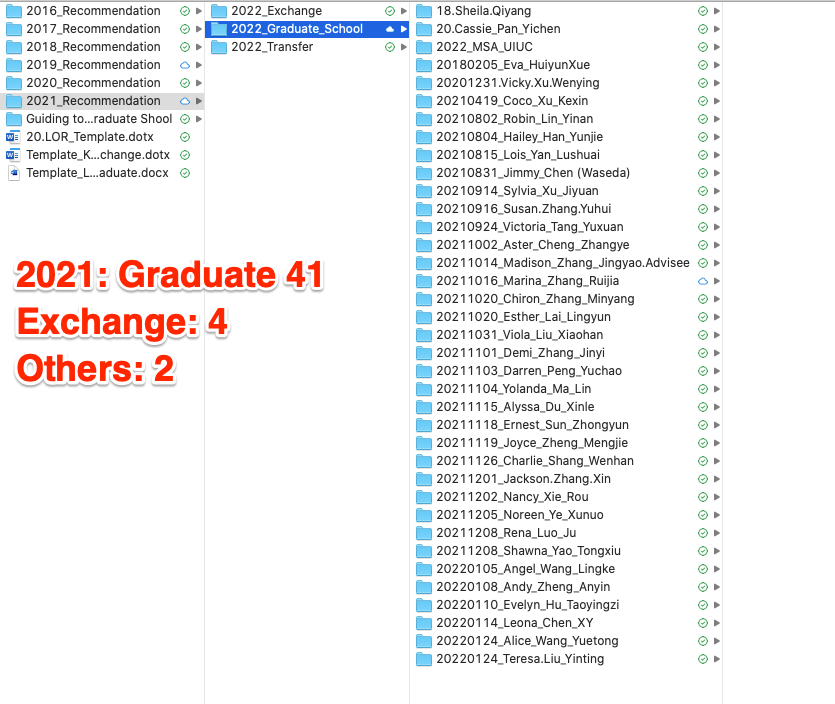Click the folder icon of 20220114_Leona_Chen_XY
The image size is (835, 704).
point(424,623)
